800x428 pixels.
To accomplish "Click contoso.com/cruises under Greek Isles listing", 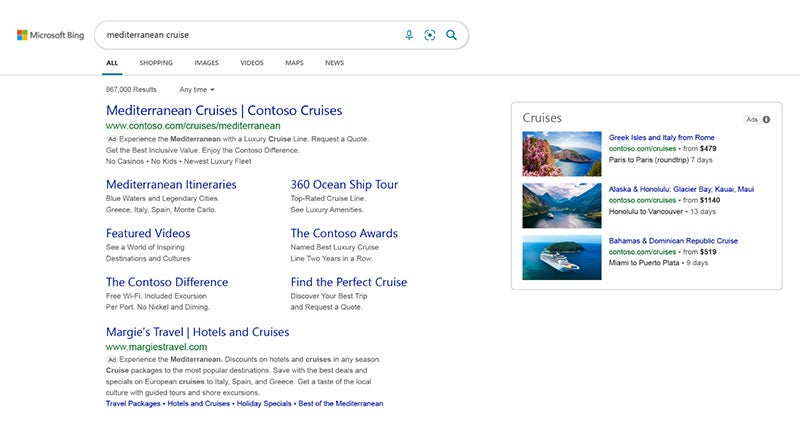I will coord(642,148).
